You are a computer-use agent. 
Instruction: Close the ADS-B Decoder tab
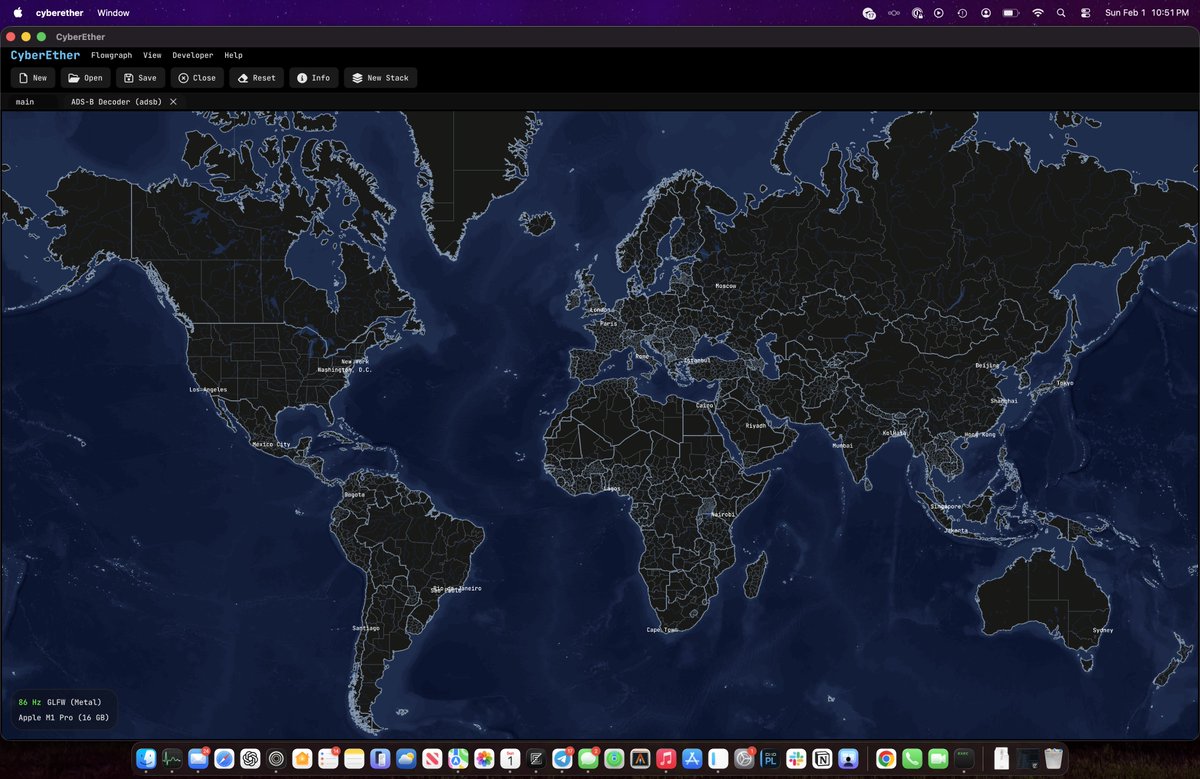pyautogui.click(x=173, y=102)
